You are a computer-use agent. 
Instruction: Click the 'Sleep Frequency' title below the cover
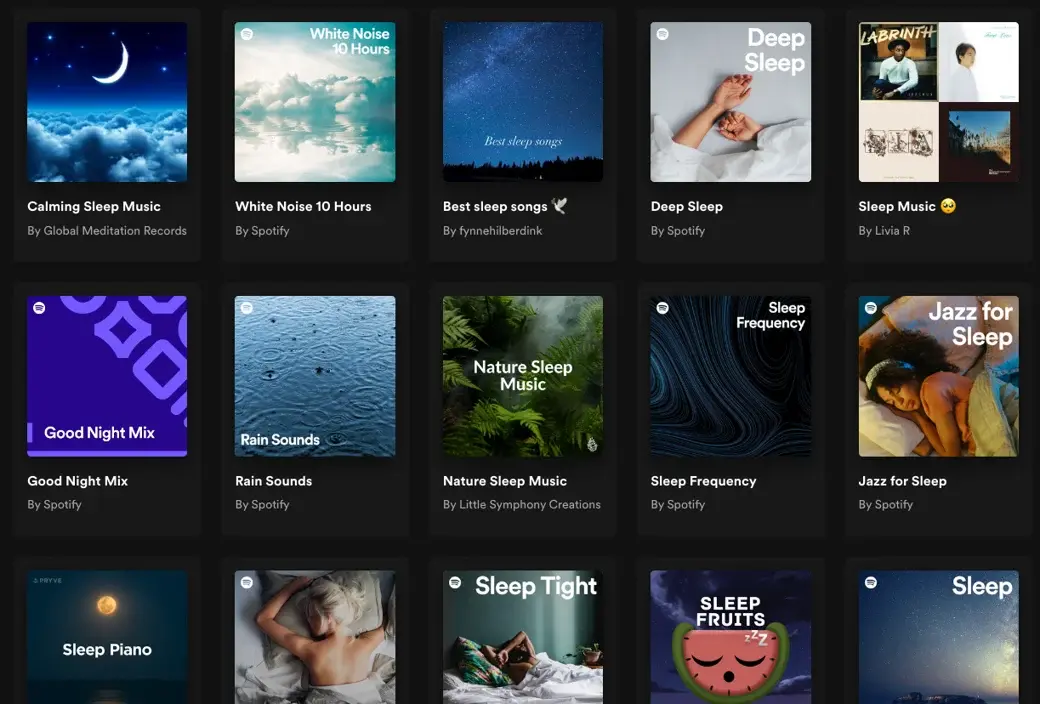click(x=703, y=481)
